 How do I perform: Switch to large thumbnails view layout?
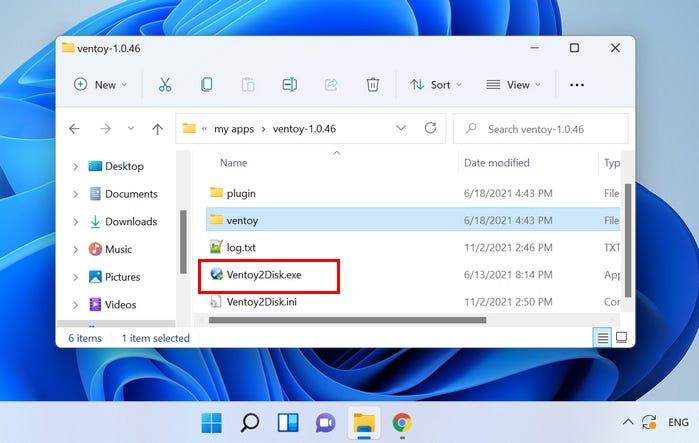tap(621, 337)
